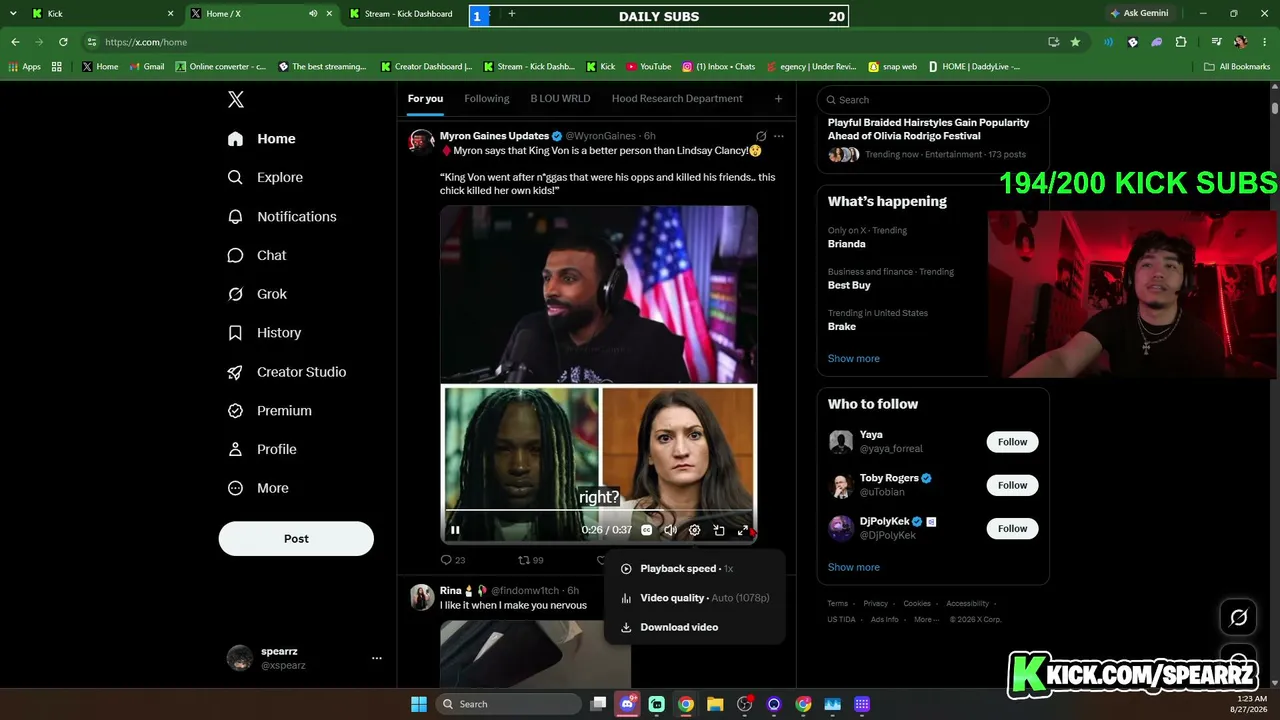The image size is (1280, 720).
Task: Click the video settings gear icon
Action: click(695, 530)
